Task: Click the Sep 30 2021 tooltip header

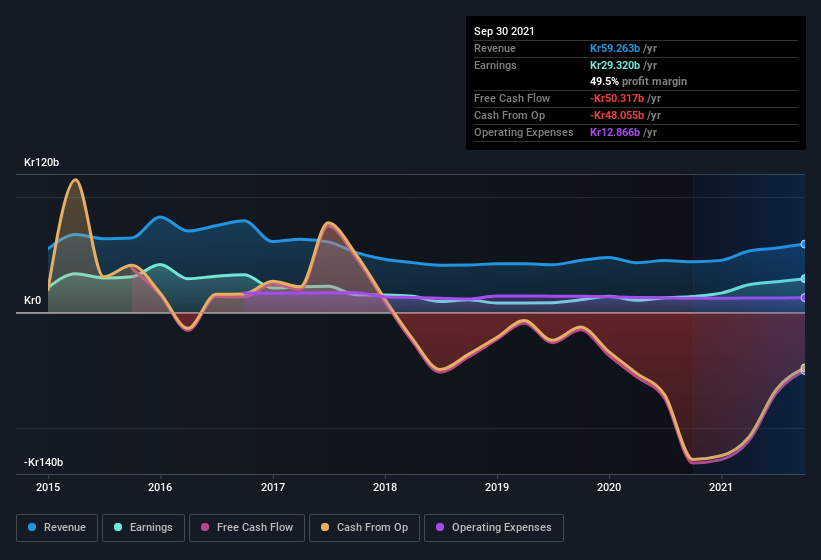Action: (x=504, y=31)
